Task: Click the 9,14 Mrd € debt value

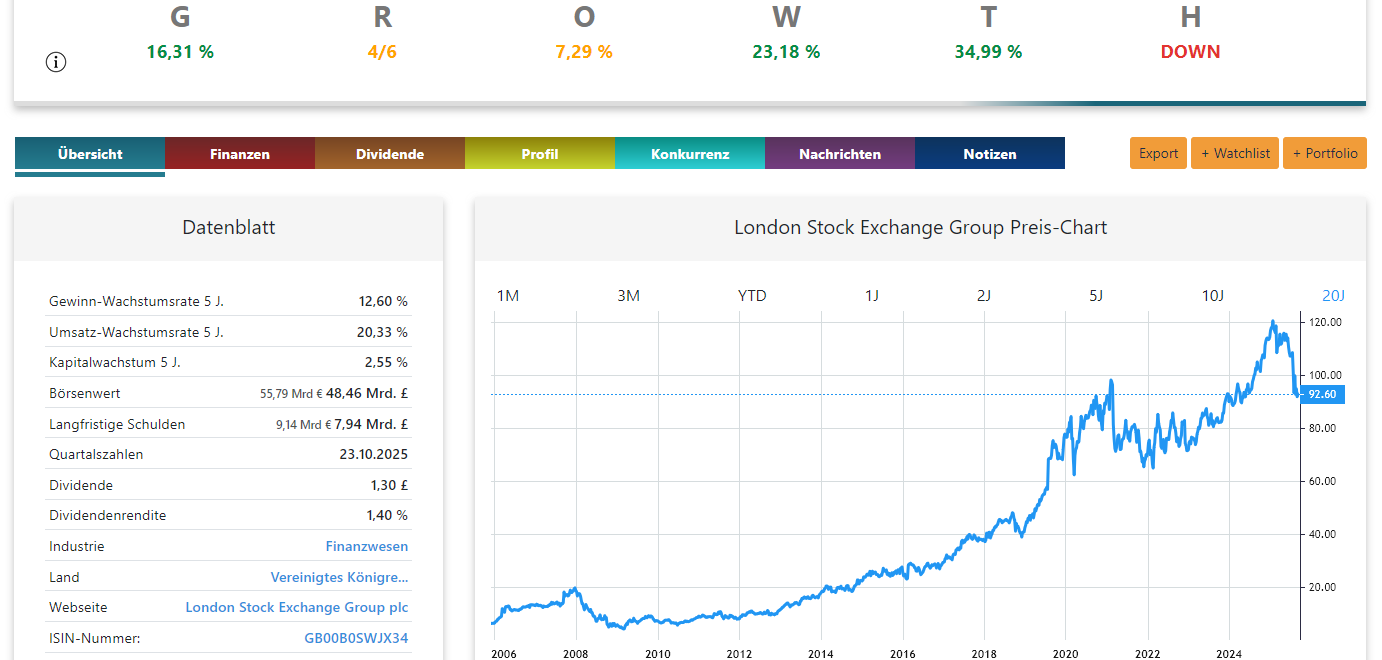Action: pyautogui.click(x=303, y=425)
